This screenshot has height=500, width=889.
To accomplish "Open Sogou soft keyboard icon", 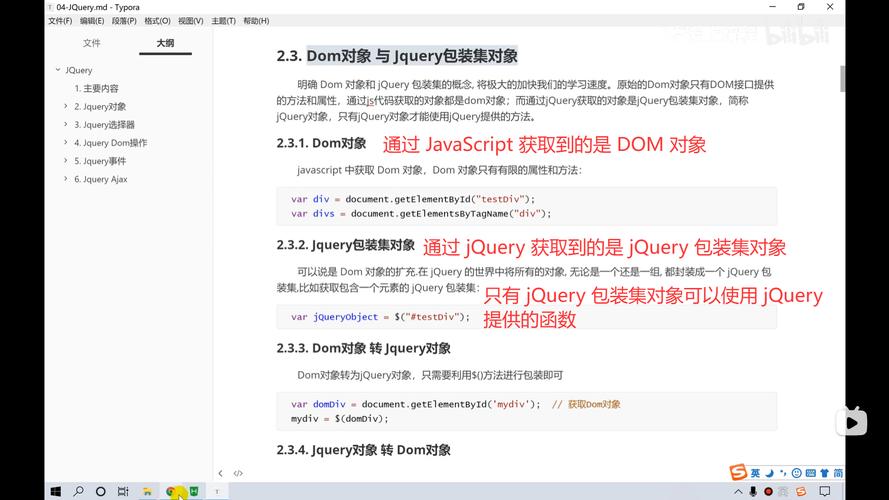I will [810, 473].
